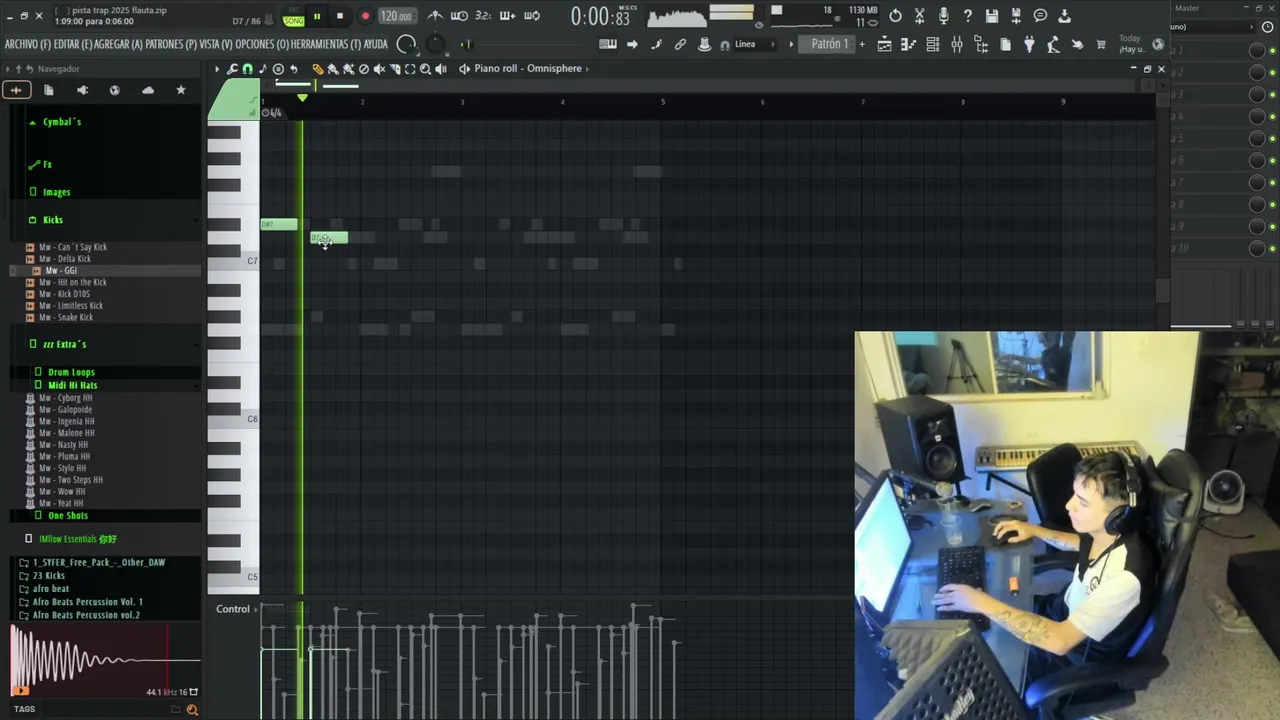1280x720 pixels.
Task: Toggle the microphone recording icon
Action: [x=944, y=16]
